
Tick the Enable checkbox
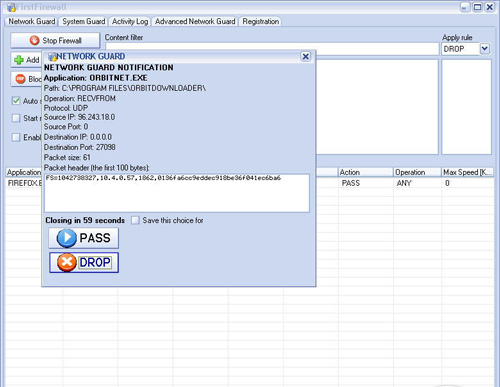click(16, 137)
